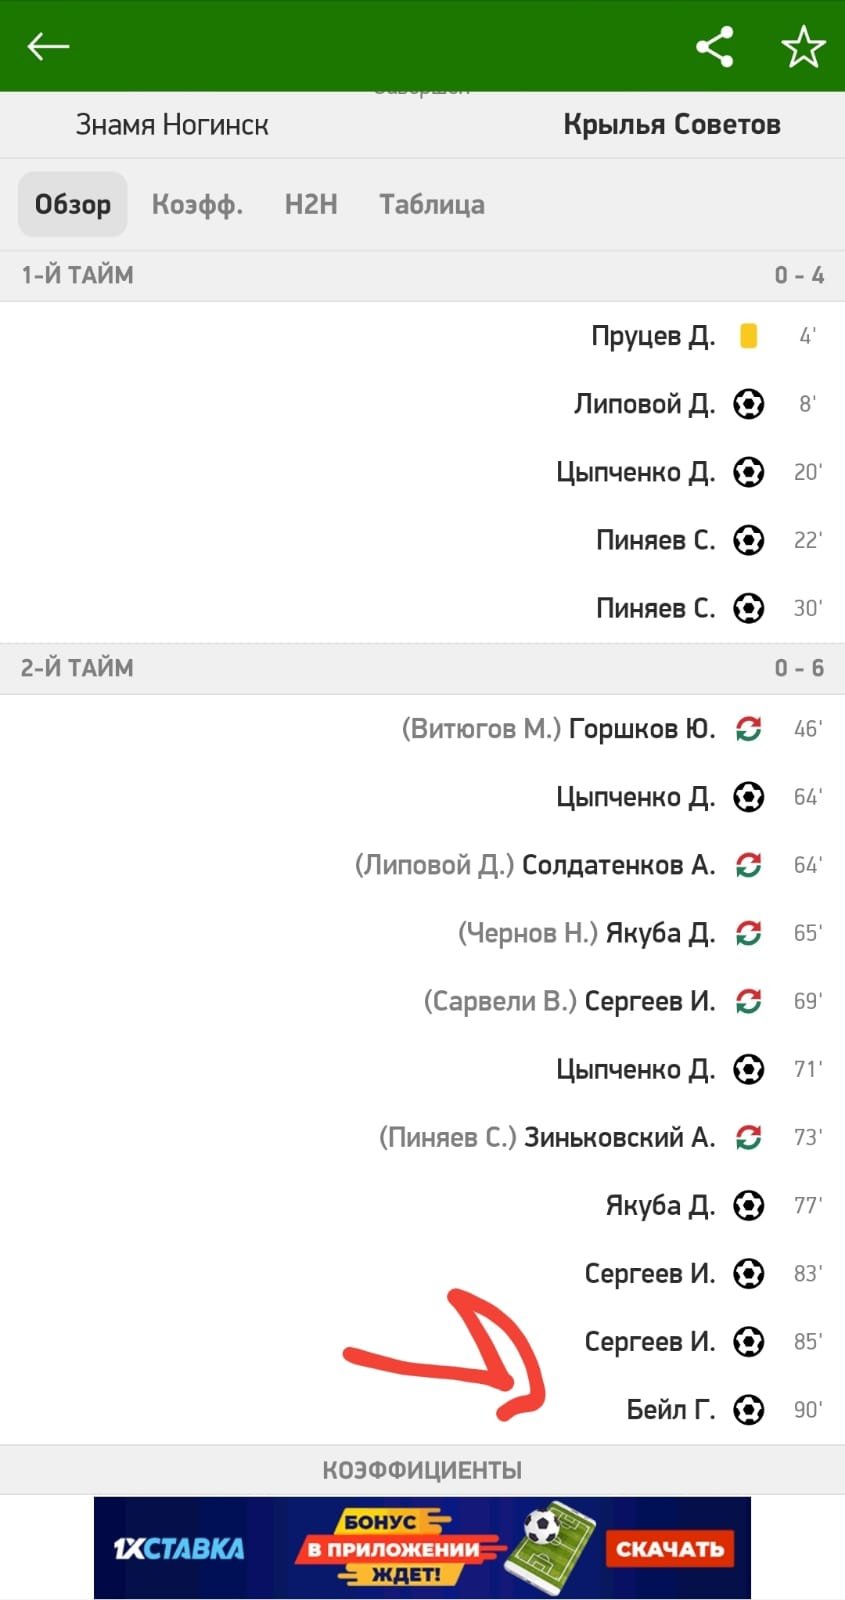Select the Таблица tab
Viewport: 845px width, 1600px height.
point(432,205)
